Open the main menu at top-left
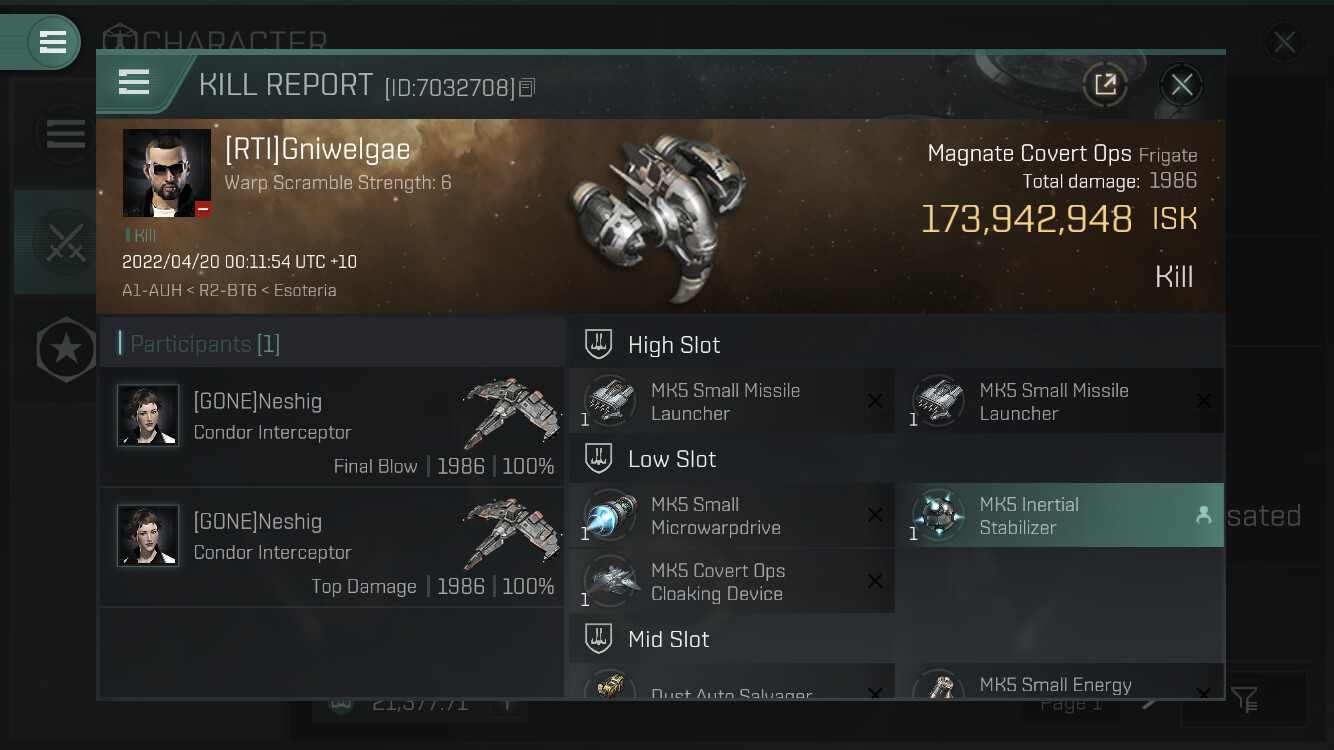Image resolution: width=1334 pixels, height=750 pixels. point(52,42)
